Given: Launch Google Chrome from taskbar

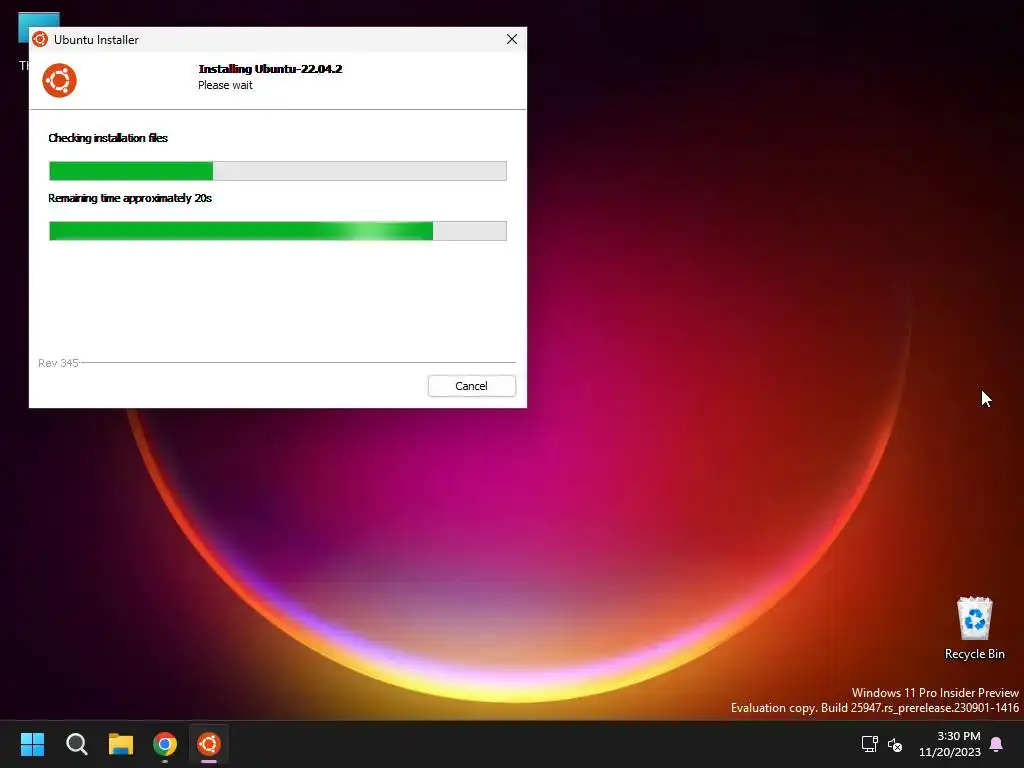Looking at the screenshot, I should pos(165,744).
